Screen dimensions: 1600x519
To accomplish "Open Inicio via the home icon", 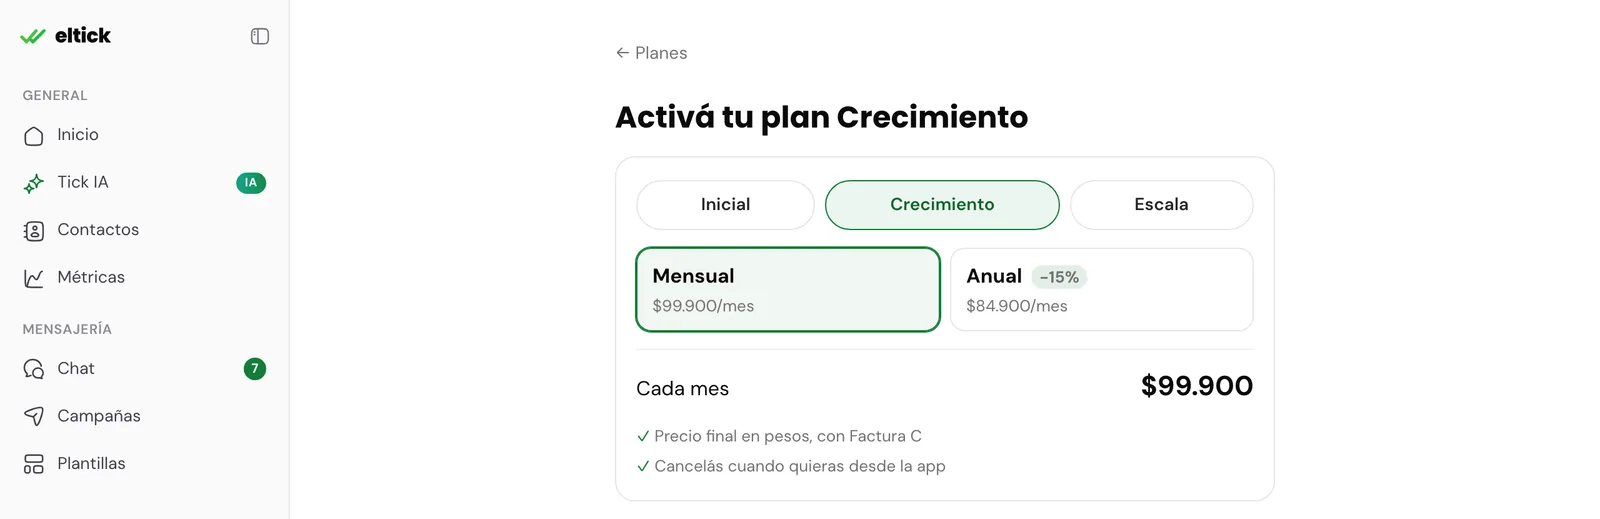I will coord(34,136).
